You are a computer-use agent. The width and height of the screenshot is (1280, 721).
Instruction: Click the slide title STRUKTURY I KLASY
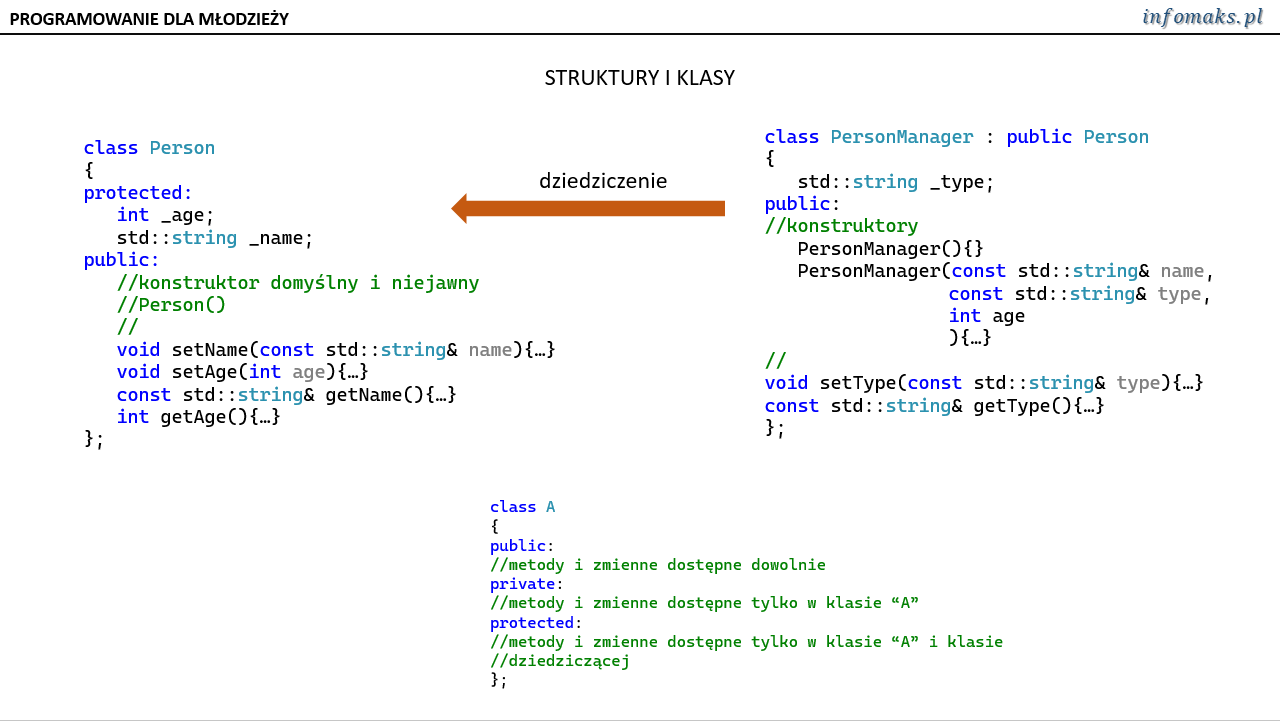640,78
